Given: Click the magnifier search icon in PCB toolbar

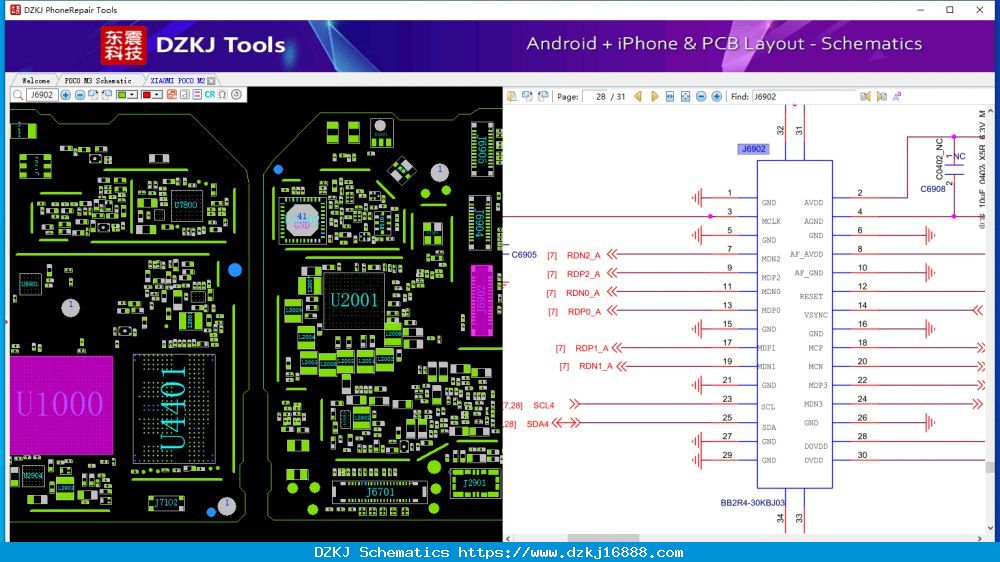Looking at the screenshot, I should [18, 94].
